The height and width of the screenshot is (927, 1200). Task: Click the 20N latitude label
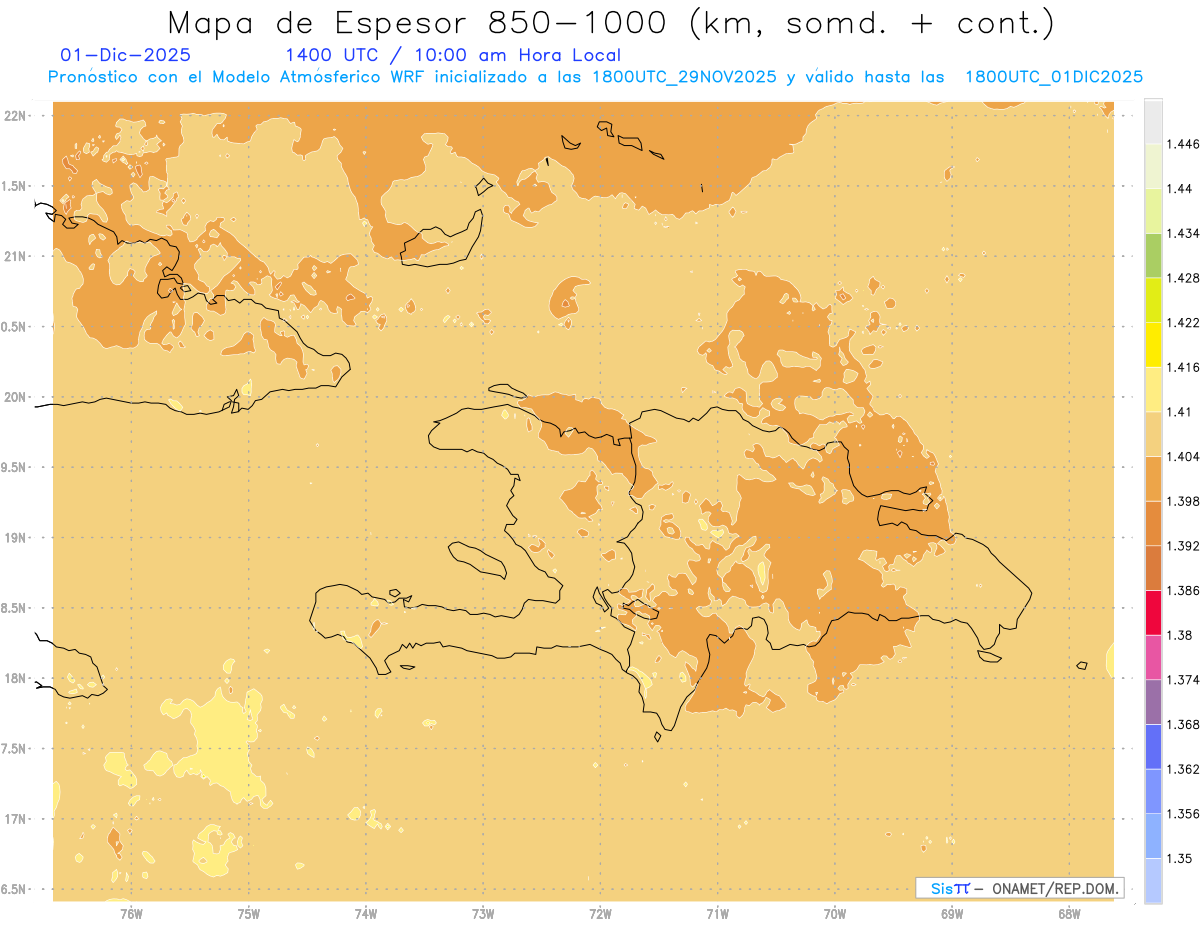[14, 397]
